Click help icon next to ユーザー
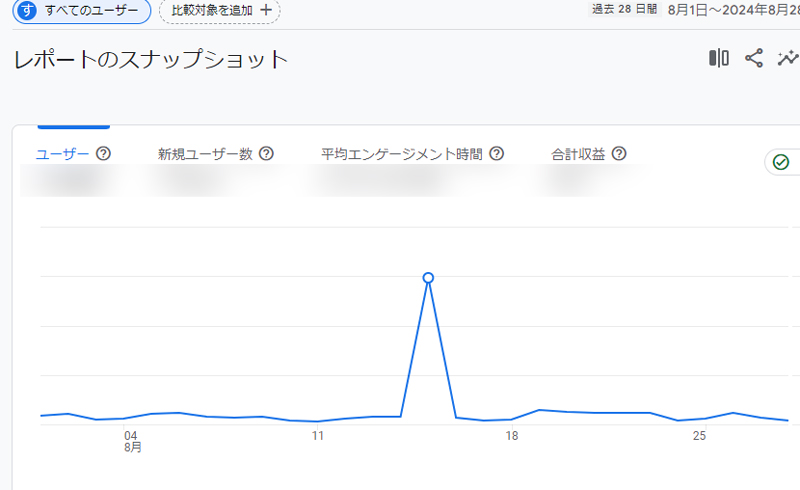 (x=102, y=154)
